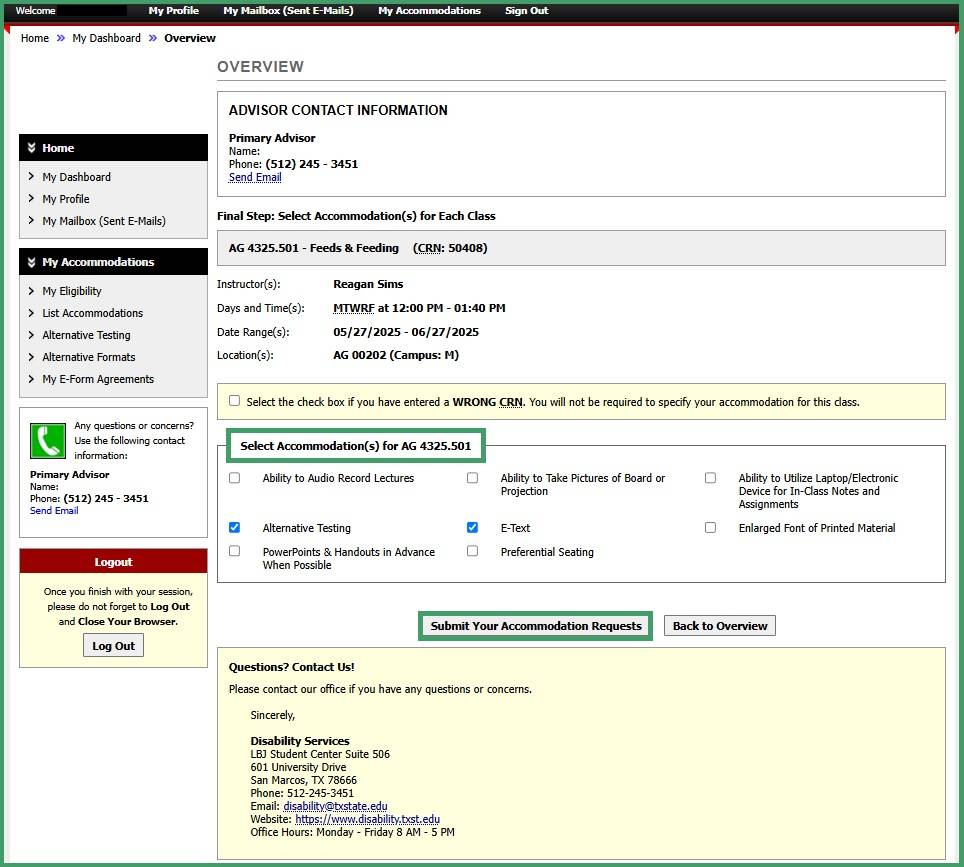Click the AG 4325.501 - Feeds & Feeding heading
Image resolution: width=964 pixels, height=867 pixels.
pyautogui.click(x=314, y=248)
